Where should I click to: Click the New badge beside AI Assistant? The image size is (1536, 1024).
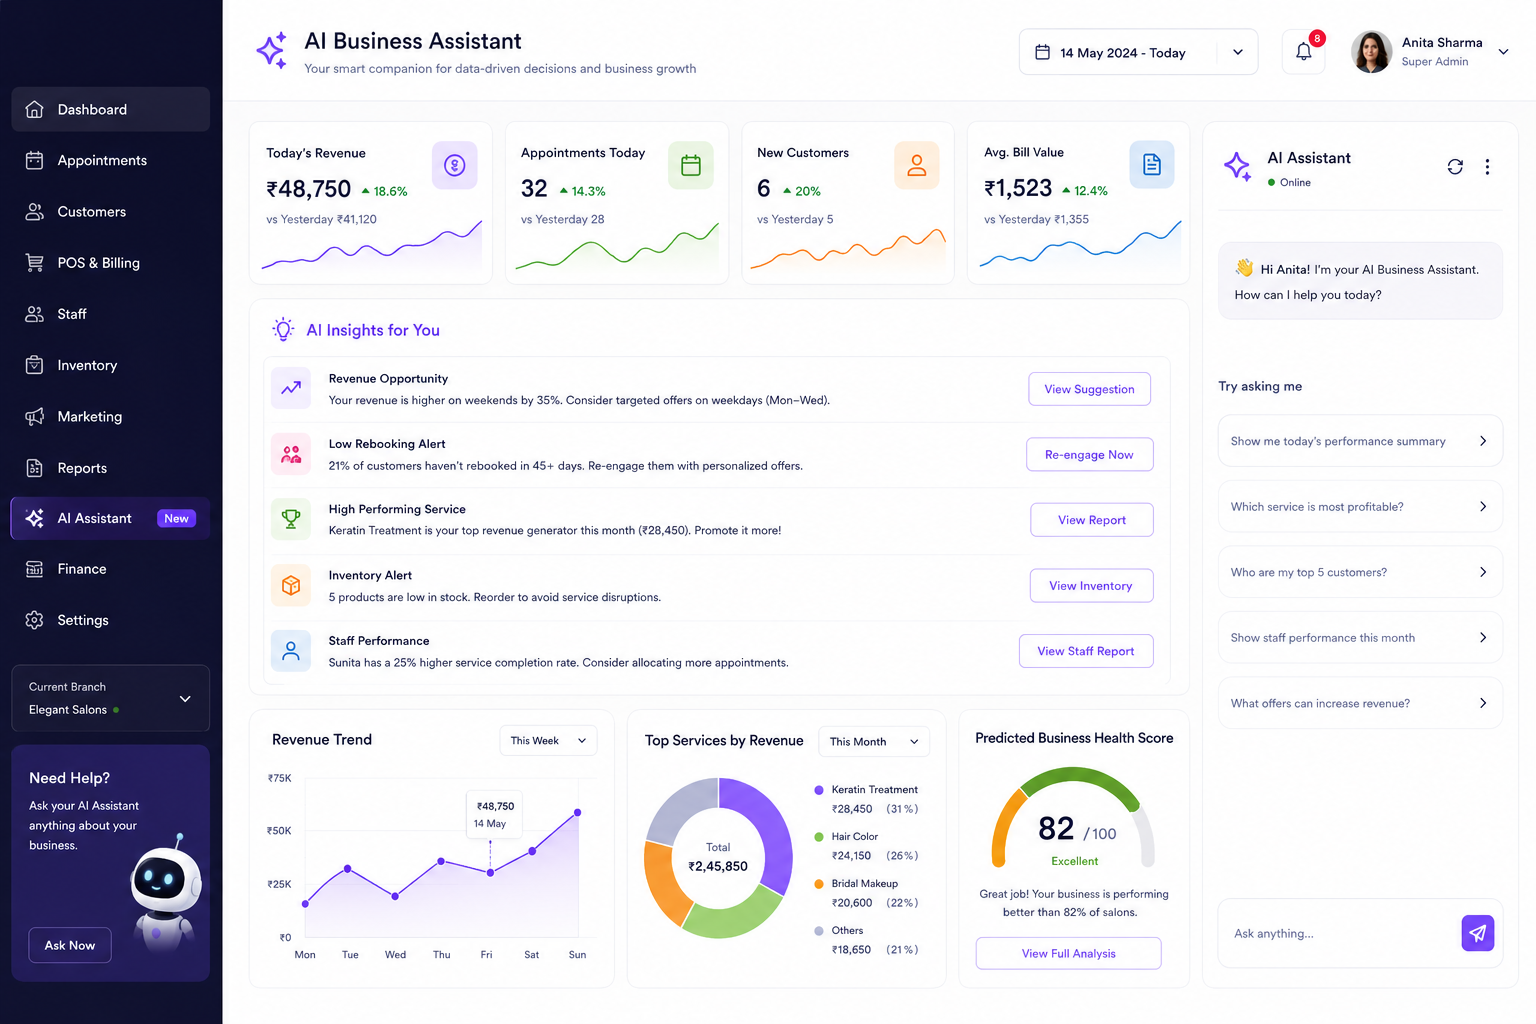[176, 518]
